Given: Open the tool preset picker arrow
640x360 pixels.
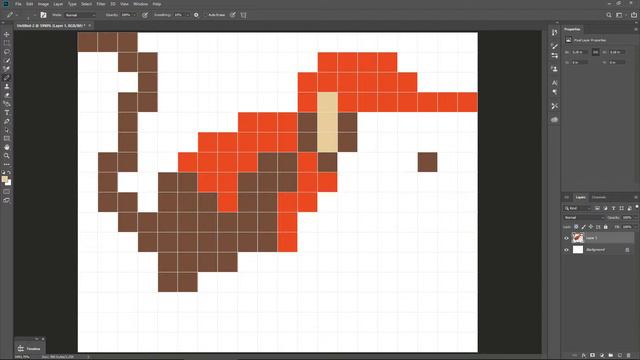Looking at the screenshot, I should point(17,15).
